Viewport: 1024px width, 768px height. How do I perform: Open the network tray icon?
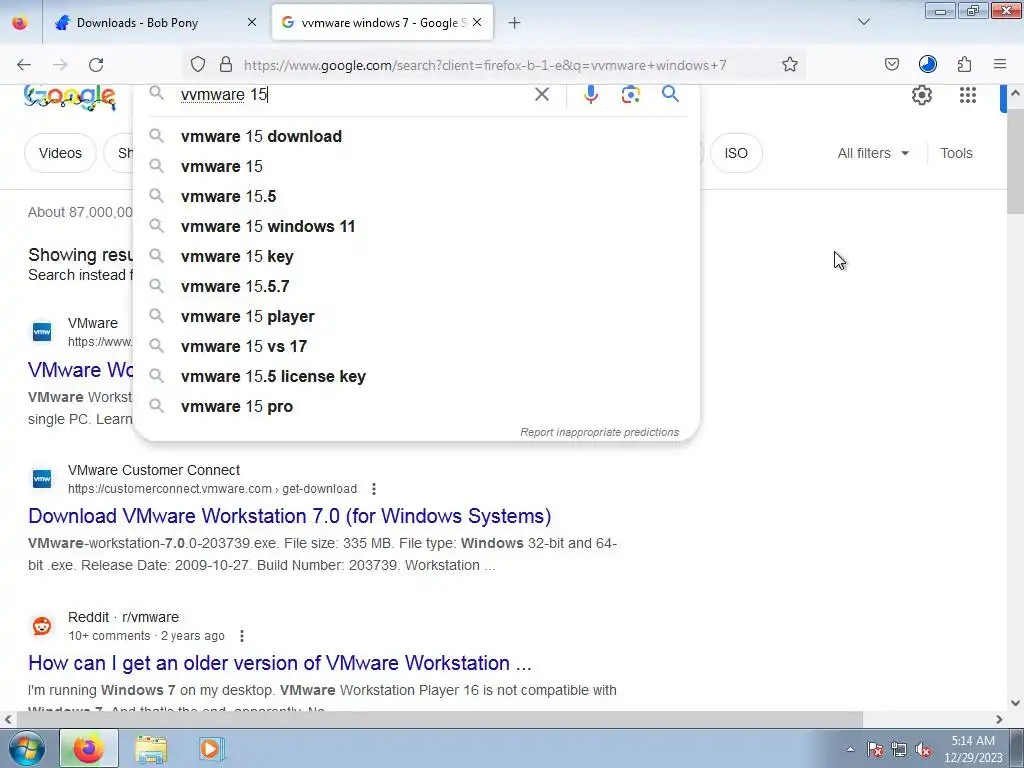[899, 749]
